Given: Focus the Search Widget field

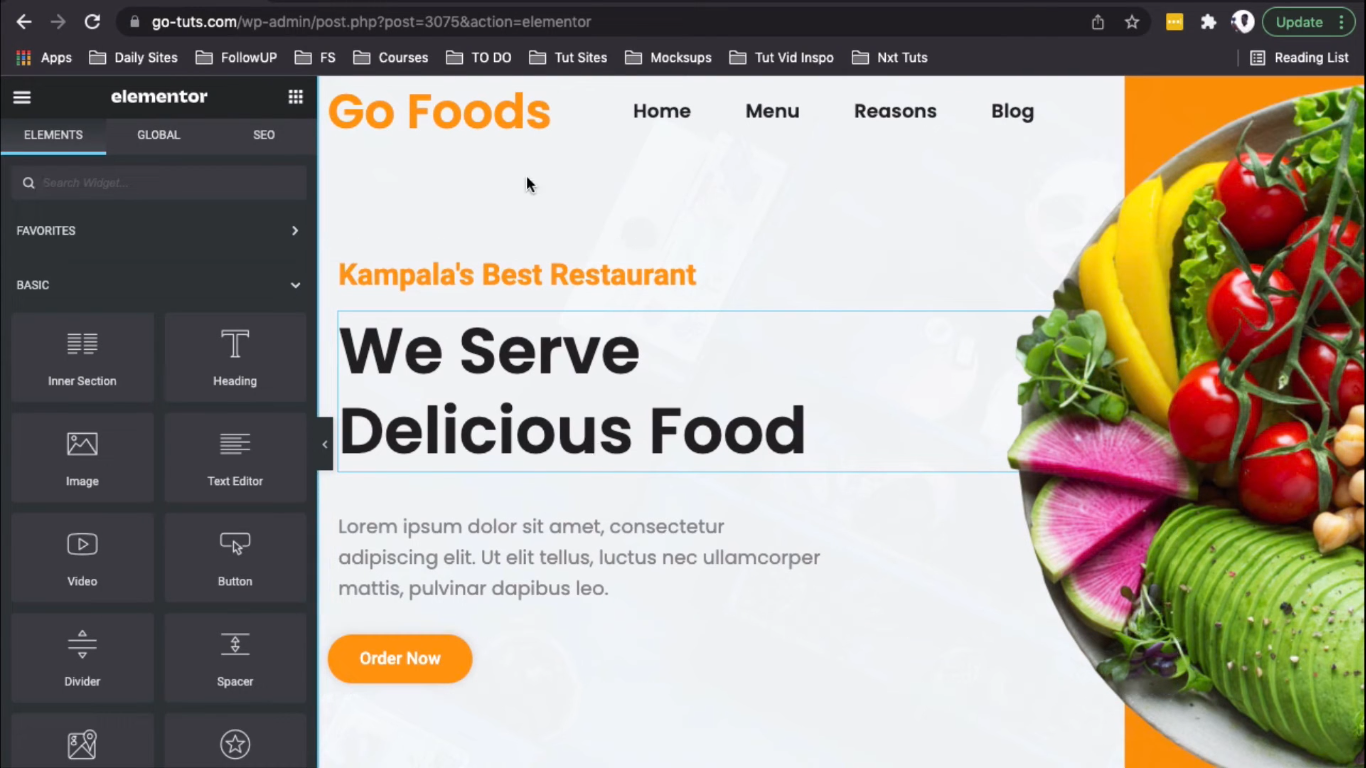Looking at the screenshot, I should point(158,183).
